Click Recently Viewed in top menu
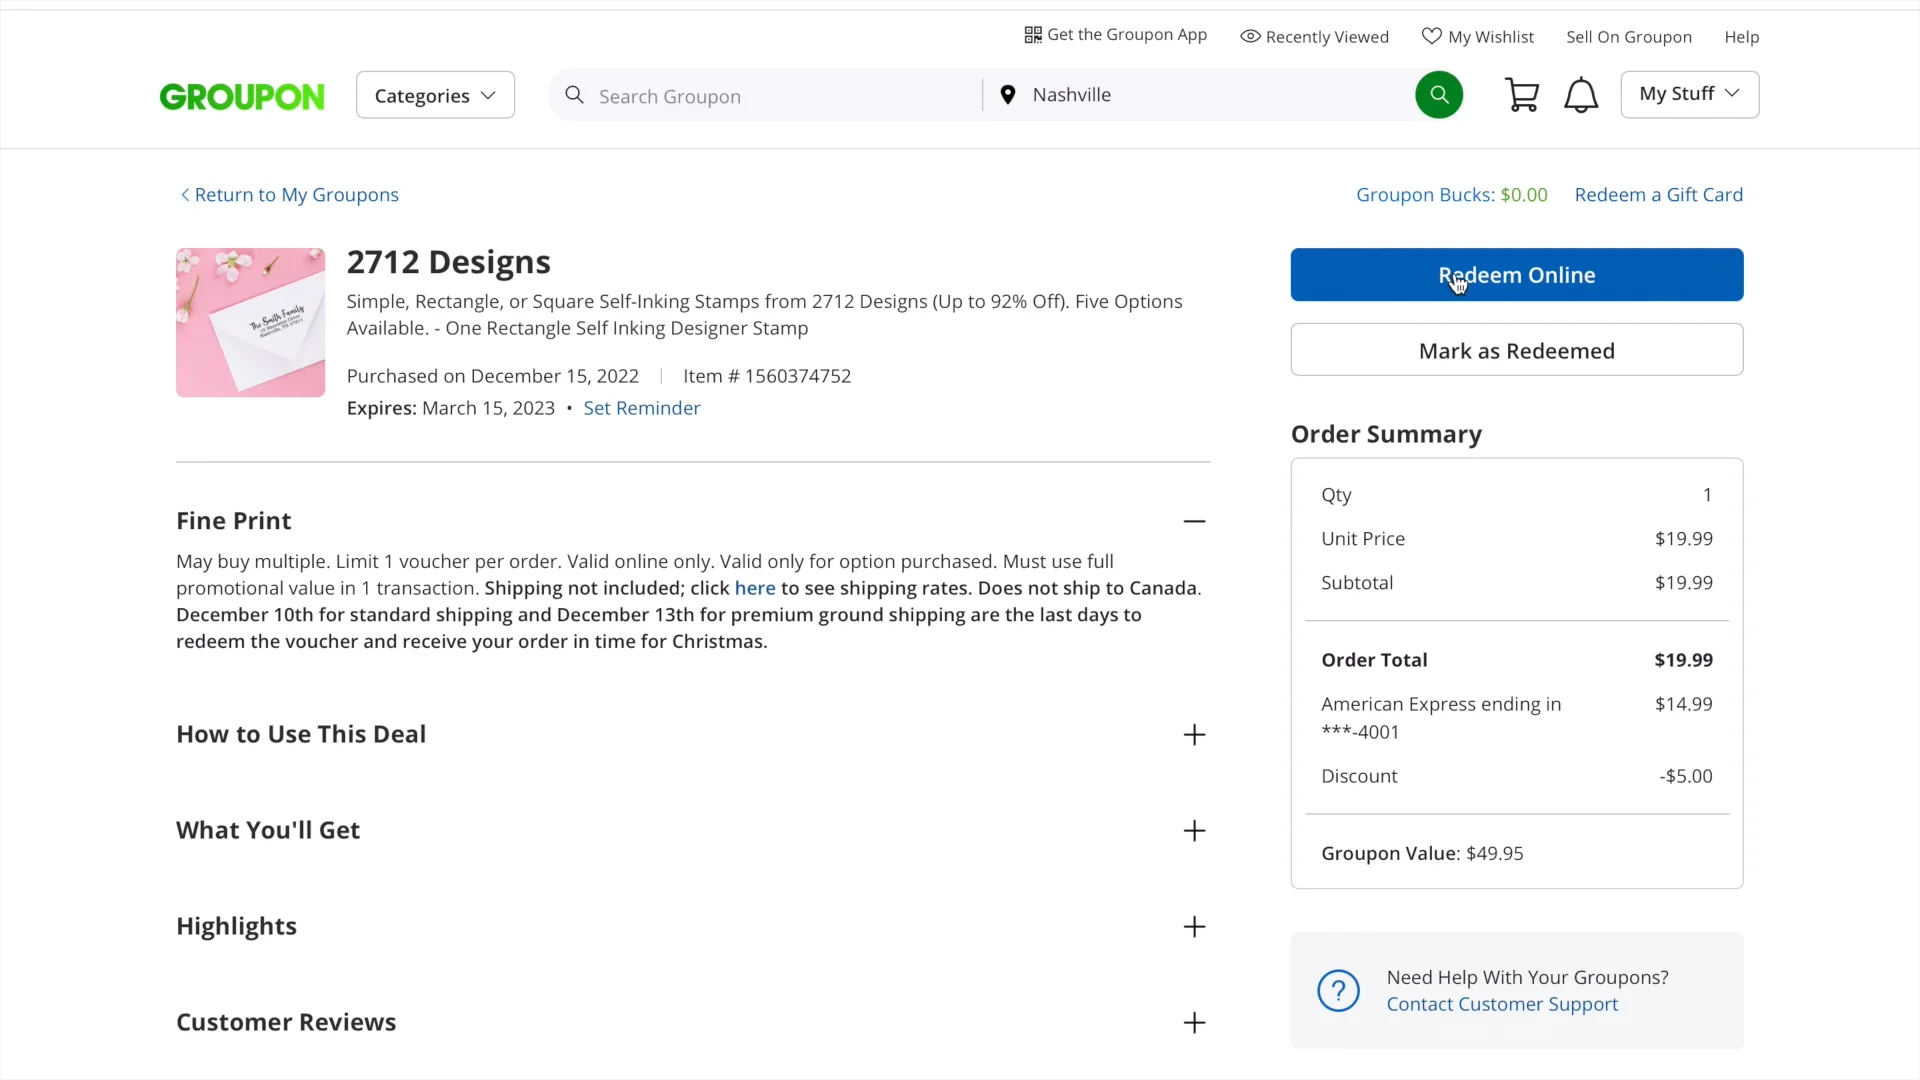The image size is (1920, 1080). pos(1314,37)
